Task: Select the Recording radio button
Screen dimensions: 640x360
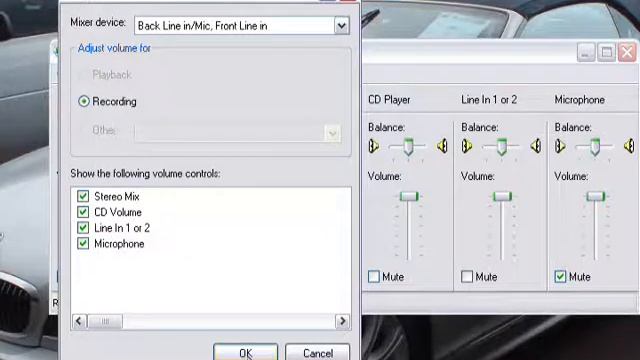Action: (x=84, y=101)
